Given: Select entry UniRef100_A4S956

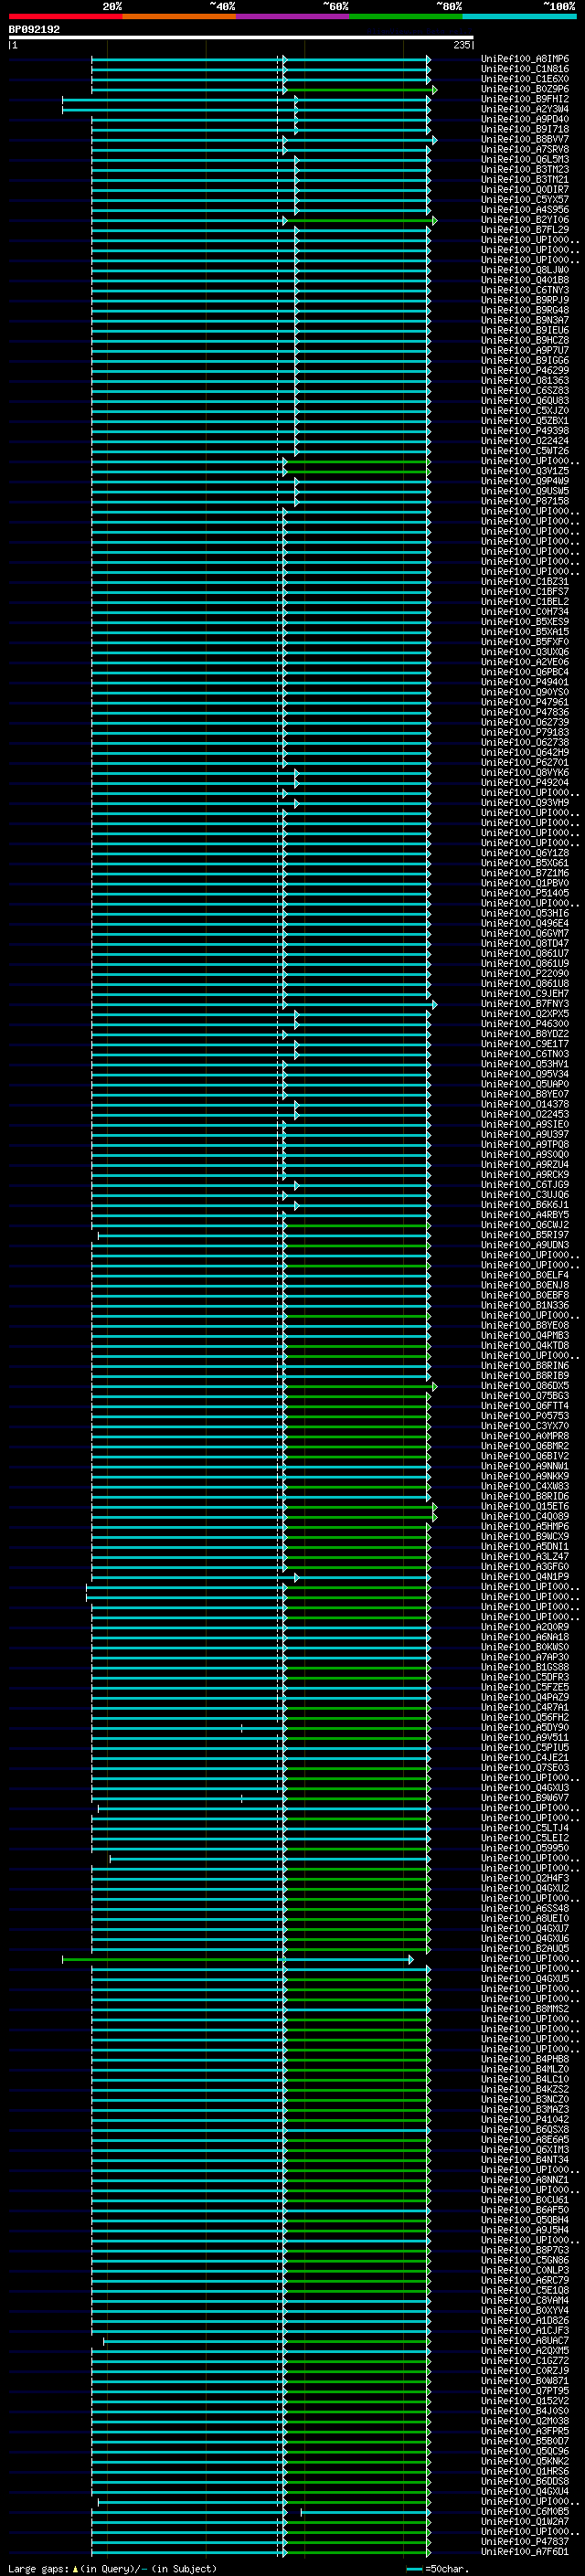Looking at the screenshot, I should point(525,210).
